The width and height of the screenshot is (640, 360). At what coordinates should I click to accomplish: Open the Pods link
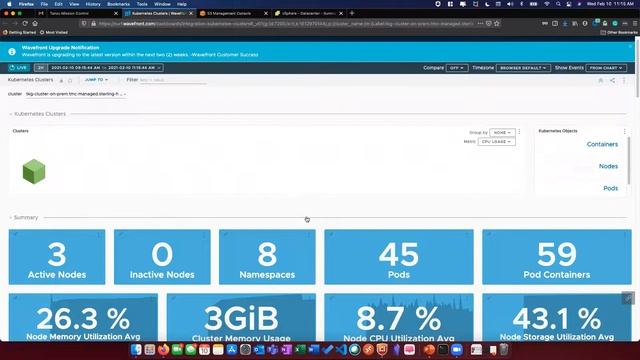tap(611, 189)
